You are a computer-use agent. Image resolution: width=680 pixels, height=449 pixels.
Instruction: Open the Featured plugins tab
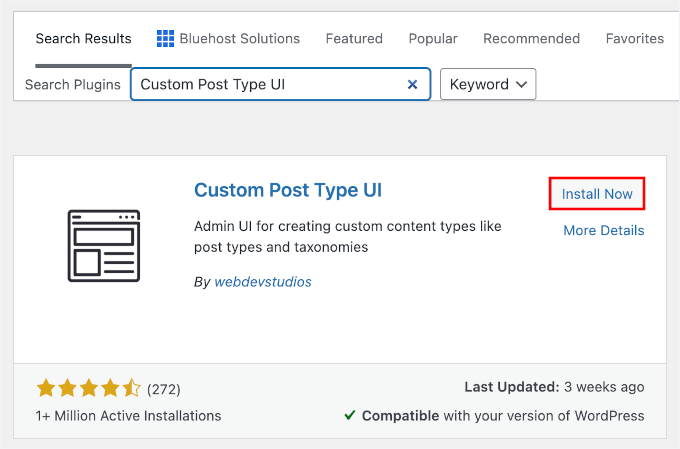pos(354,39)
